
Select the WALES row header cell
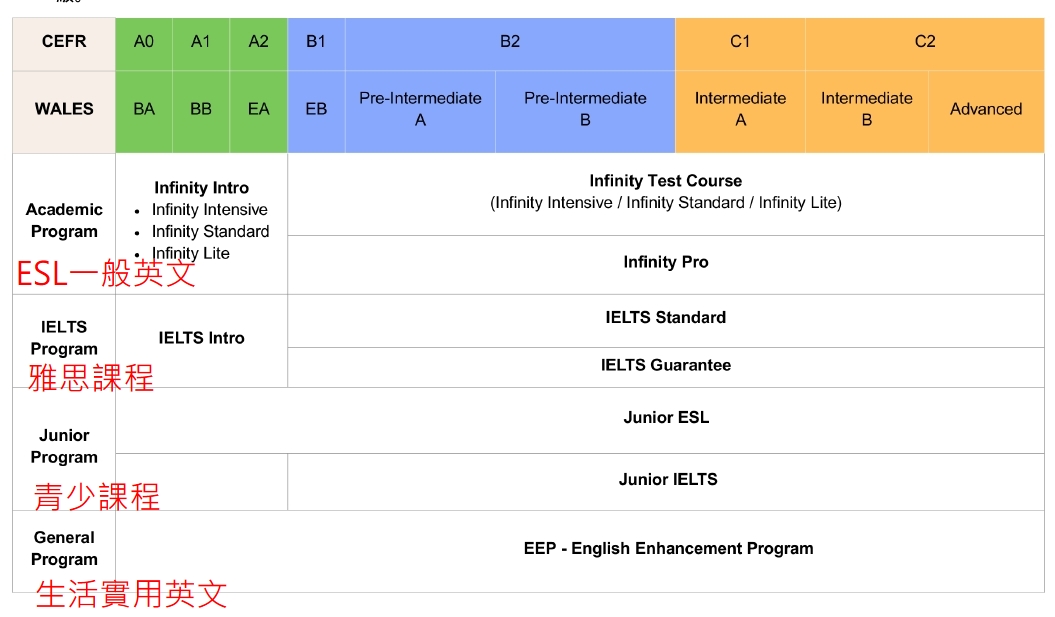(x=64, y=109)
